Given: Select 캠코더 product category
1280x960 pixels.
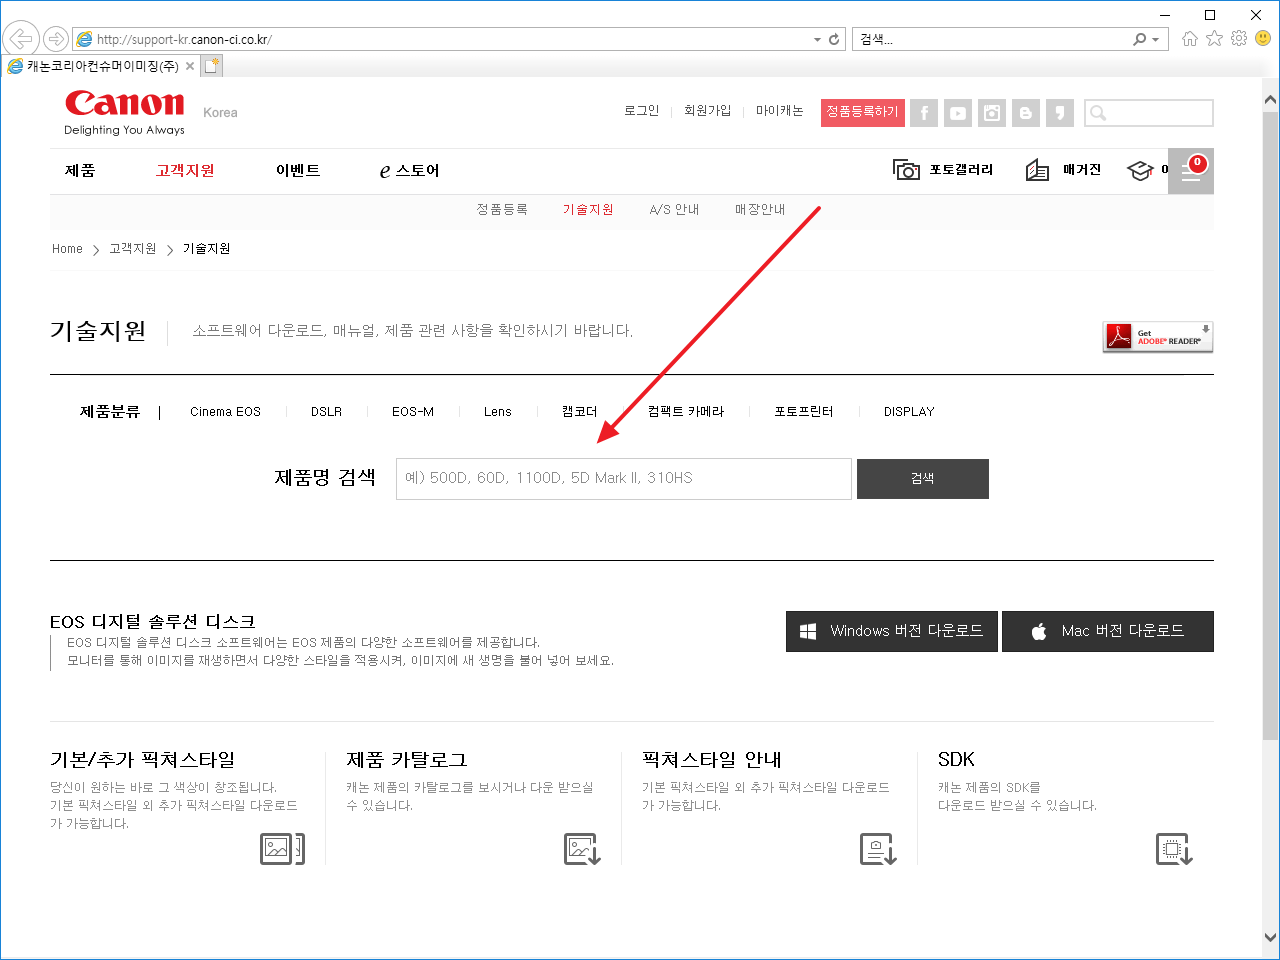Looking at the screenshot, I should coord(580,412).
